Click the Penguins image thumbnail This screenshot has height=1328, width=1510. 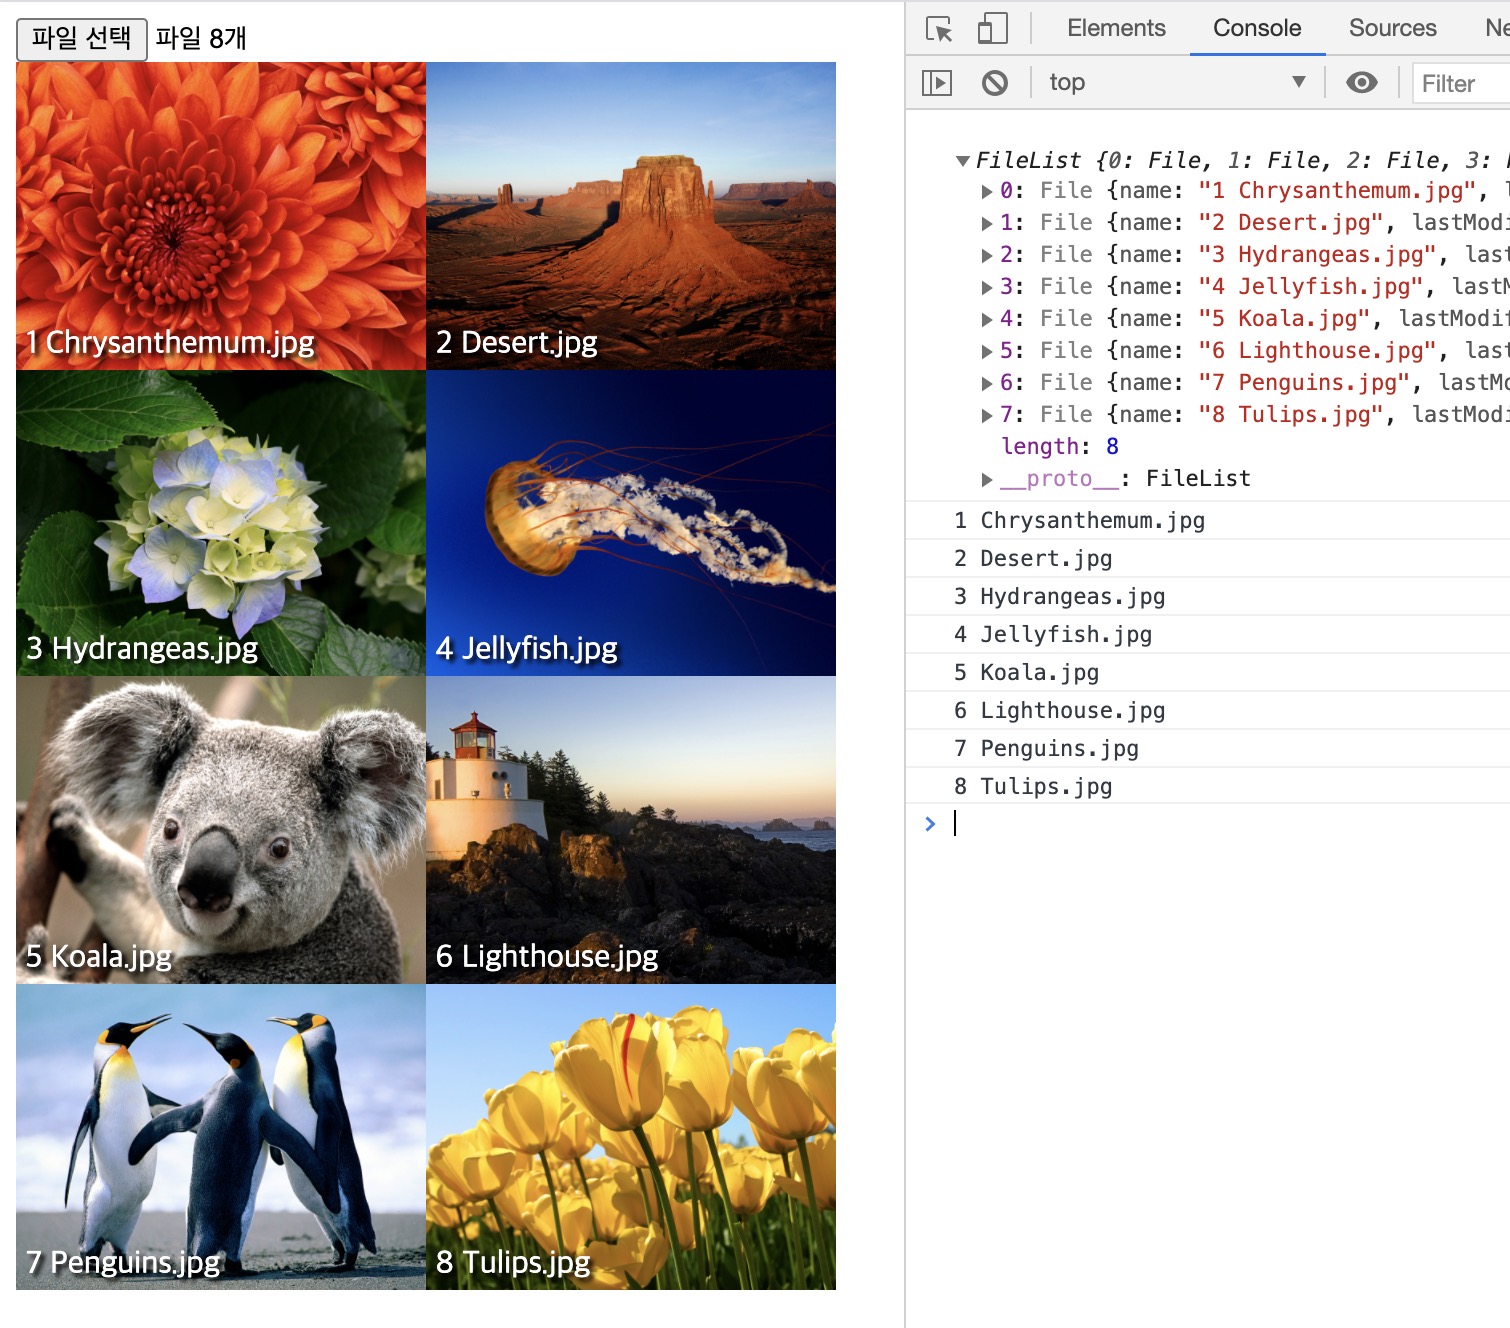click(x=220, y=1136)
